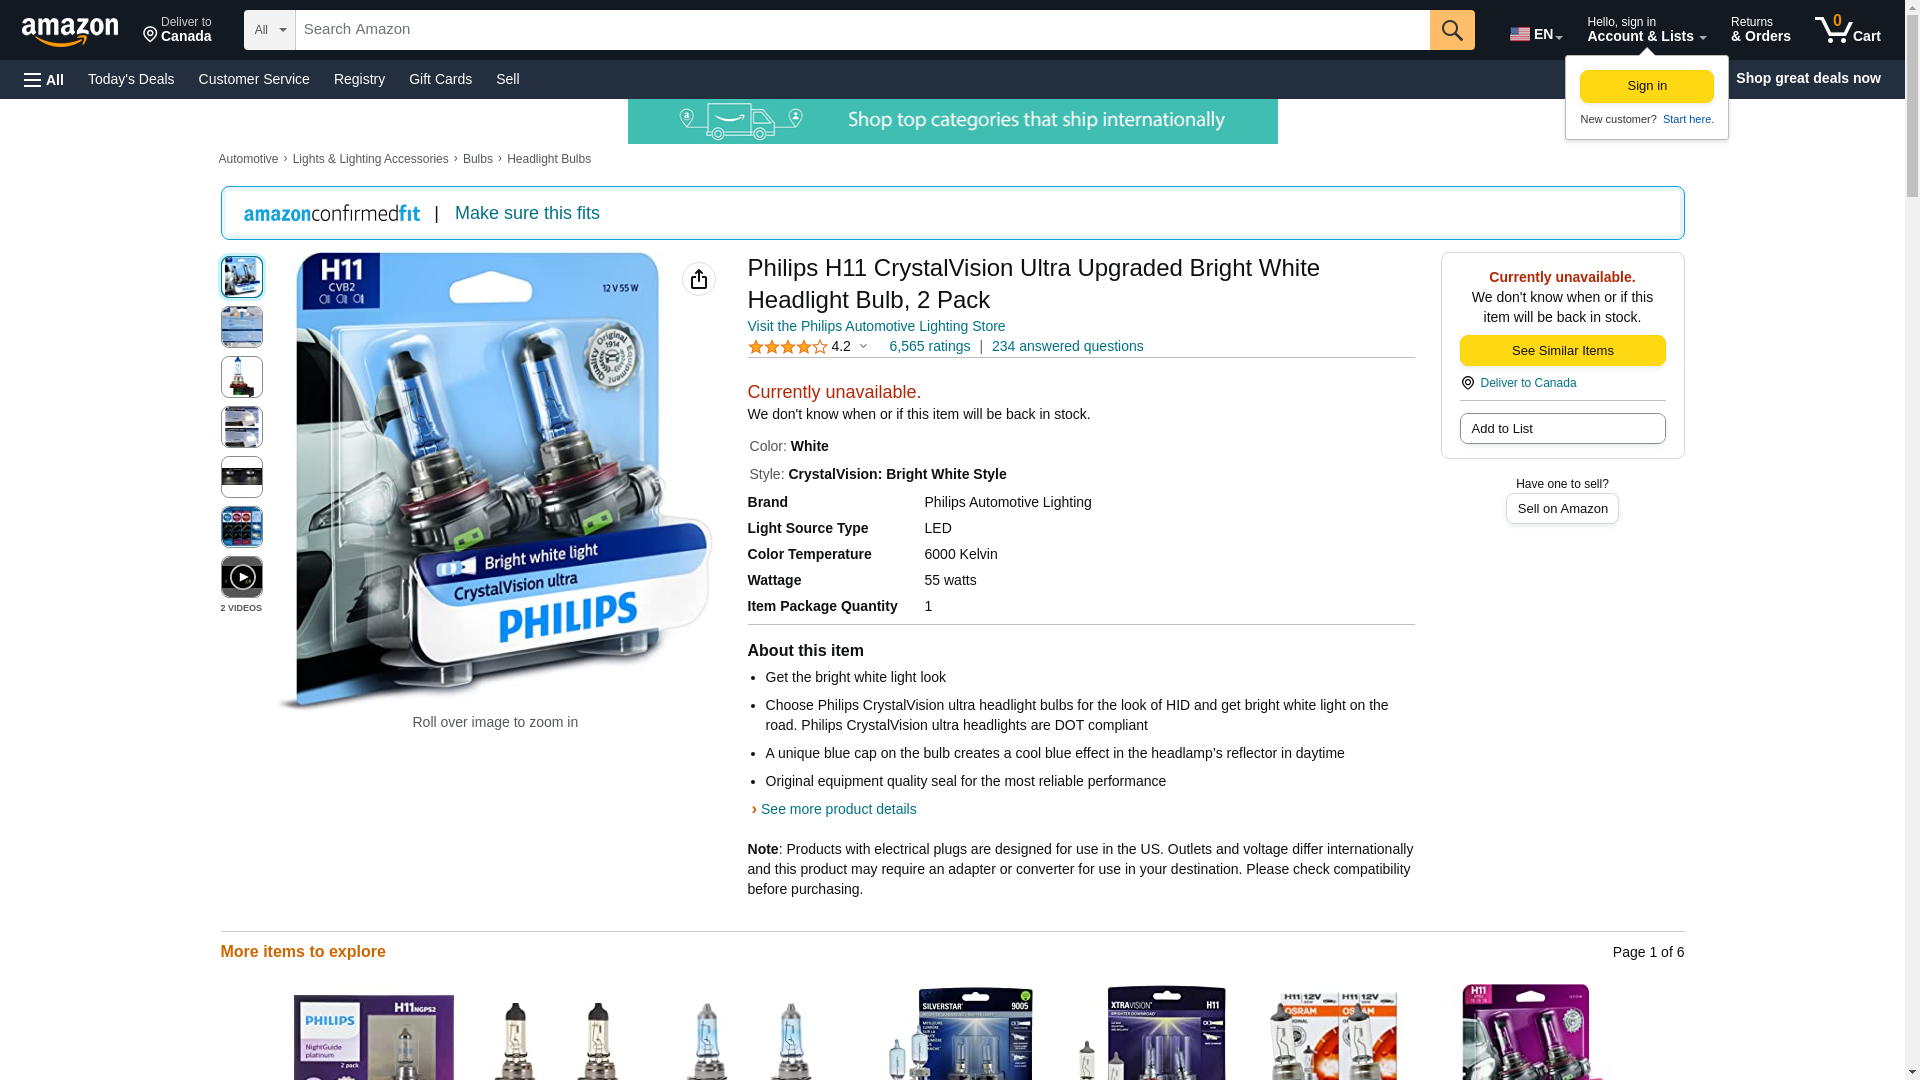
Task: Click the star rating icons
Action: pyautogui.click(x=788, y=347)
